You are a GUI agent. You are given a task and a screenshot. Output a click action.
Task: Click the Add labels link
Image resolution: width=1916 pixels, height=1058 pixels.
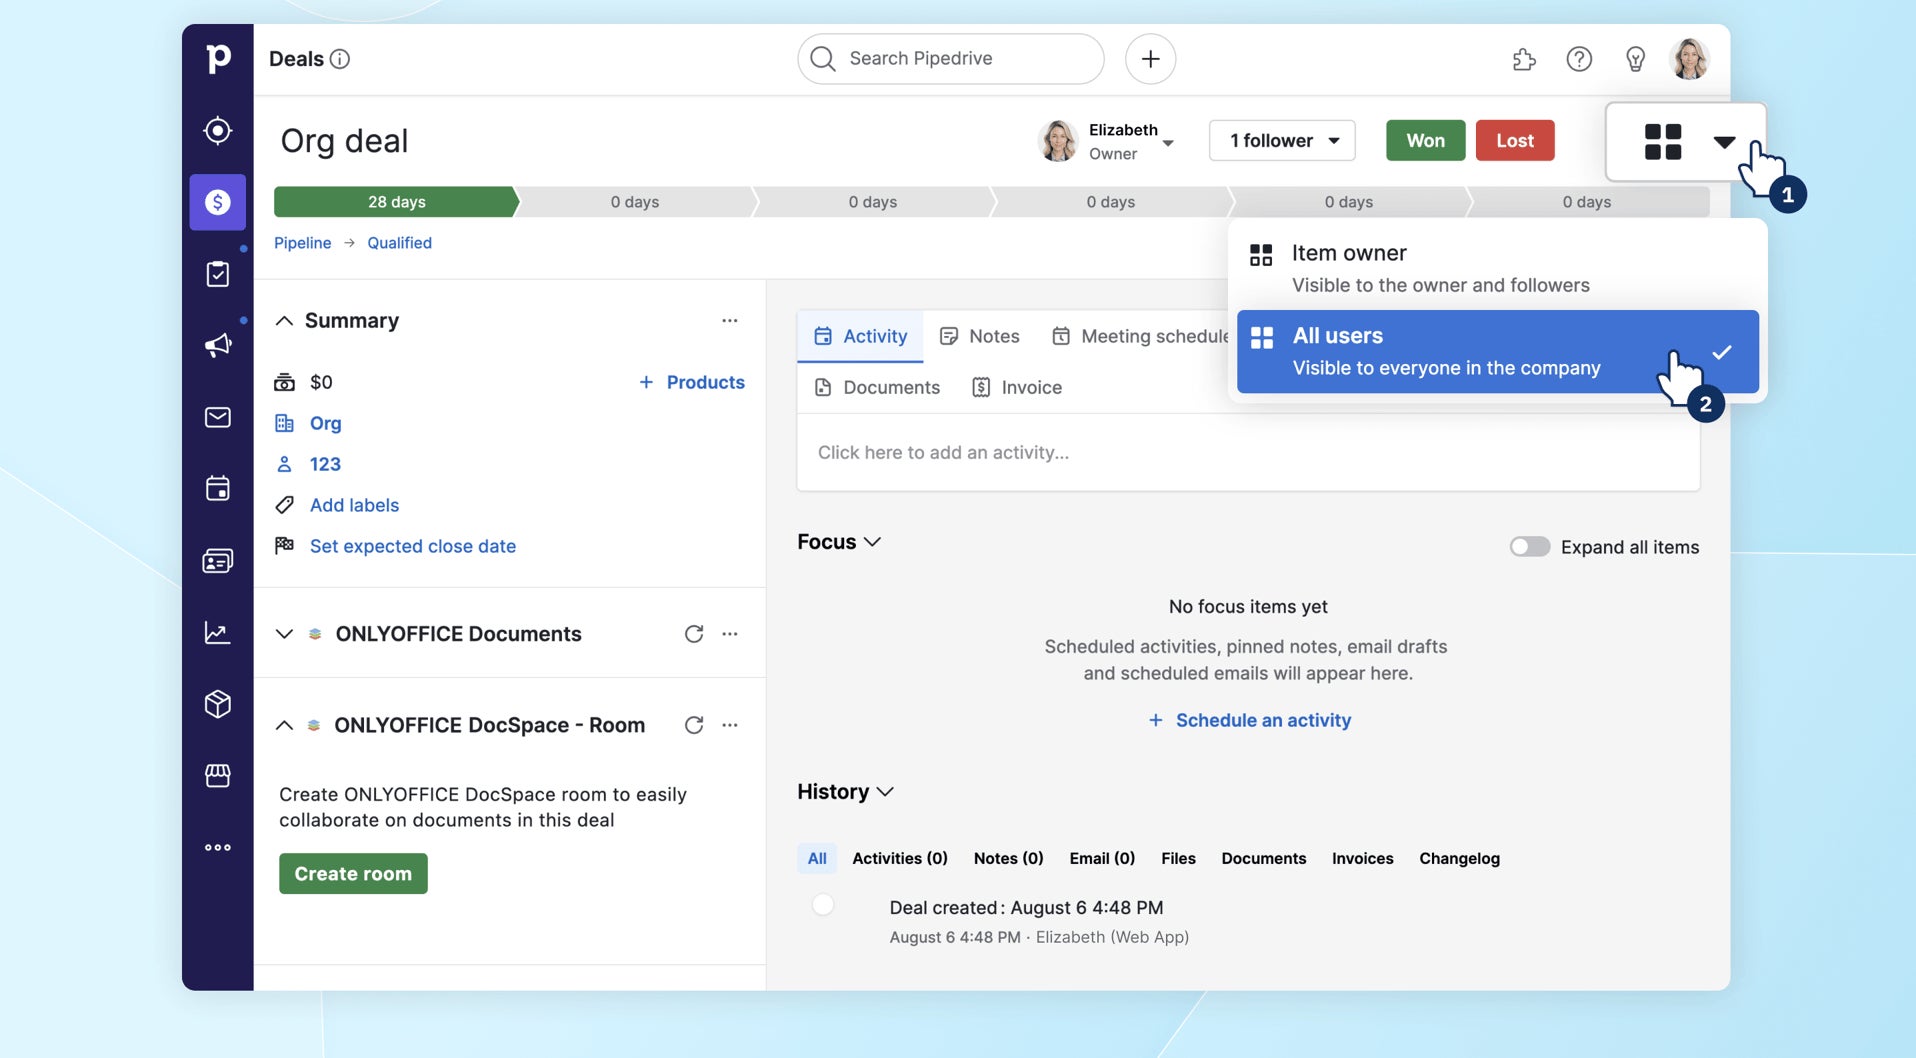[354, 506]
